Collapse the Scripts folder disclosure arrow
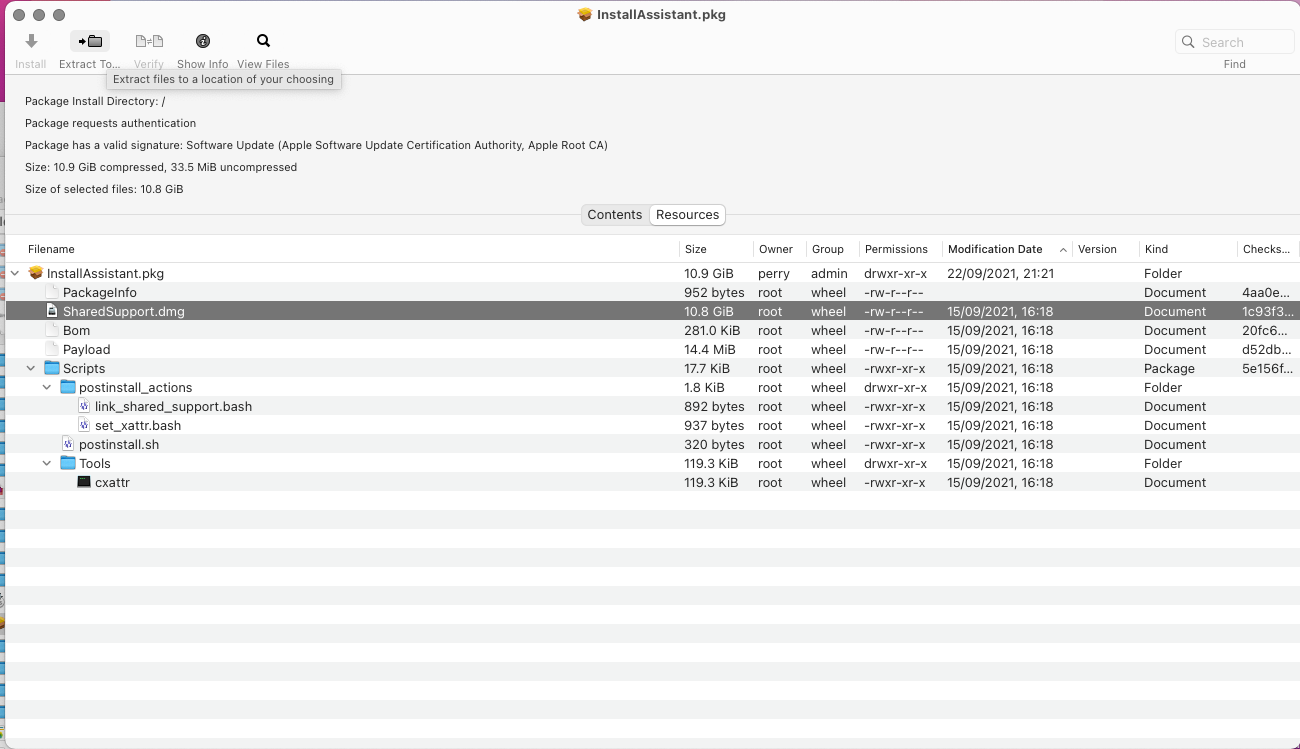This screenshot has height=749, width=1300. point(31,368)
